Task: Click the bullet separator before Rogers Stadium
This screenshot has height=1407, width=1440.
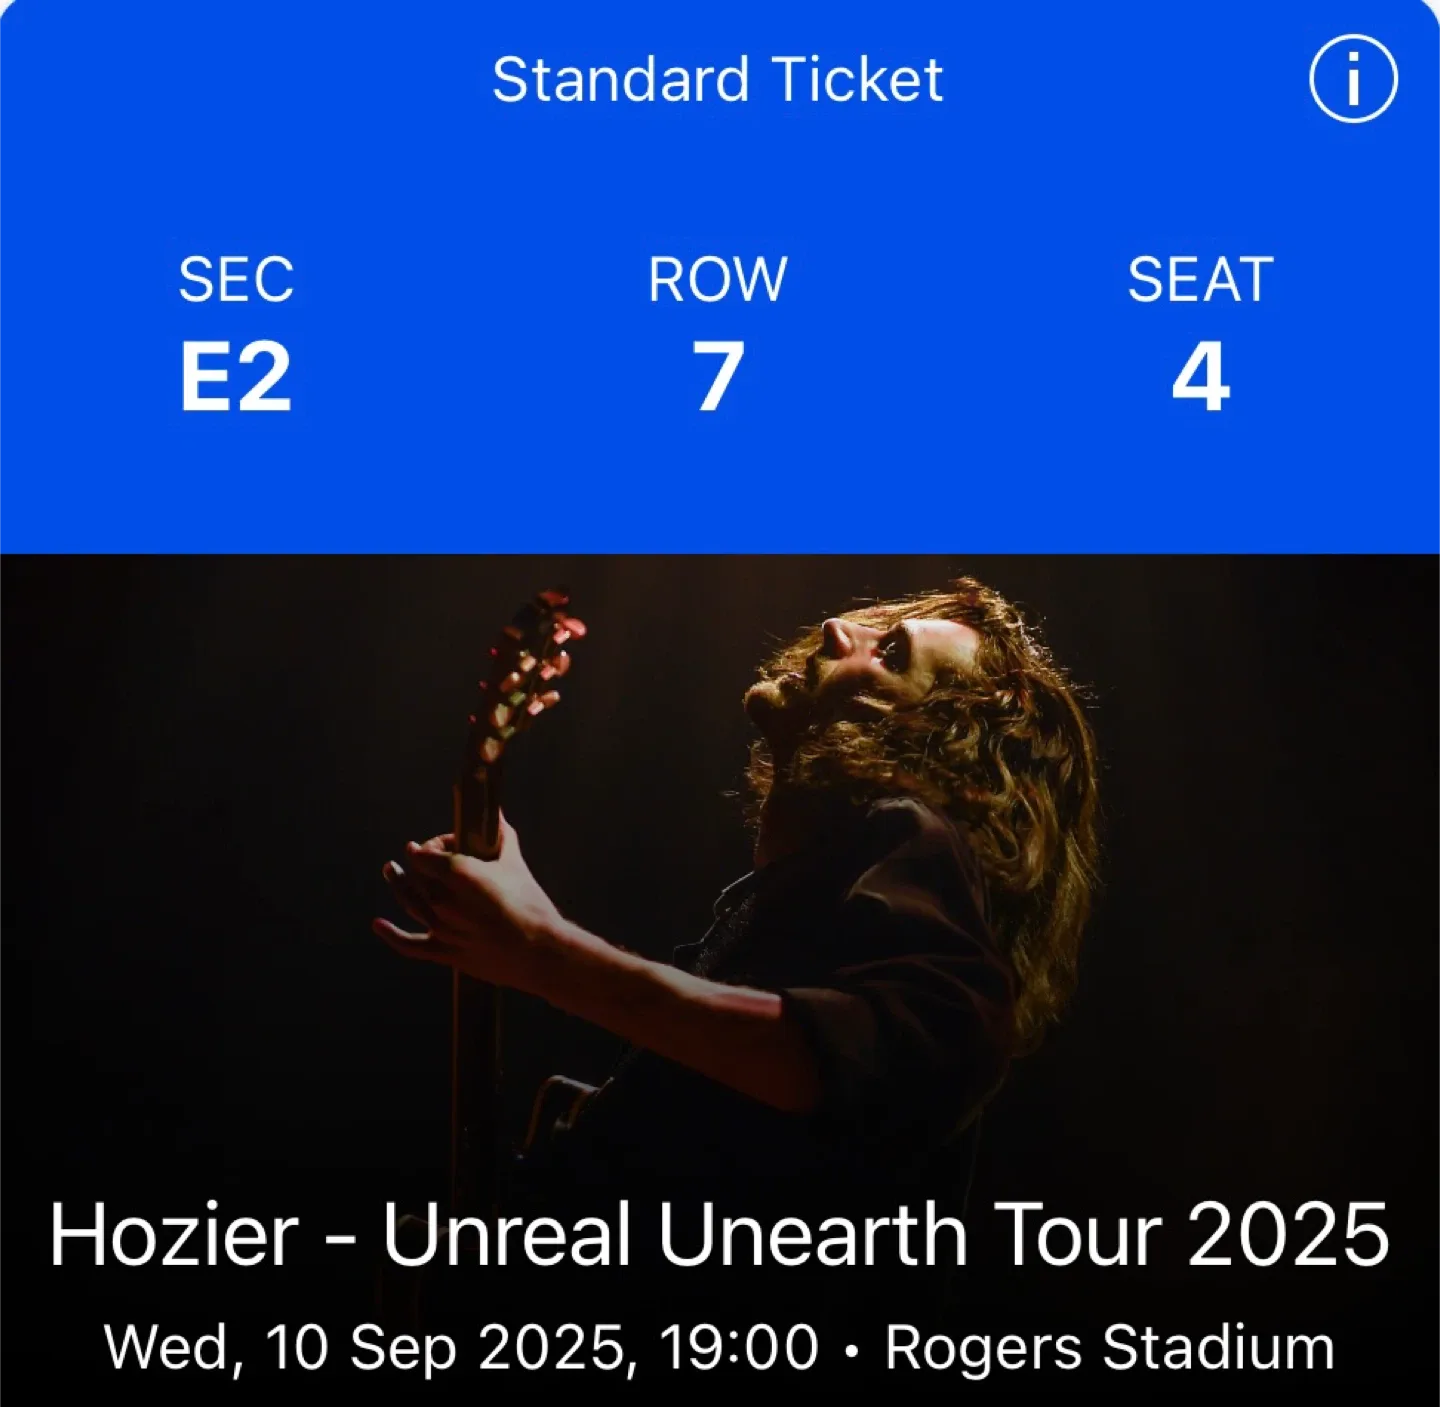Action: pyautogui.click(x=852, y=1350)
